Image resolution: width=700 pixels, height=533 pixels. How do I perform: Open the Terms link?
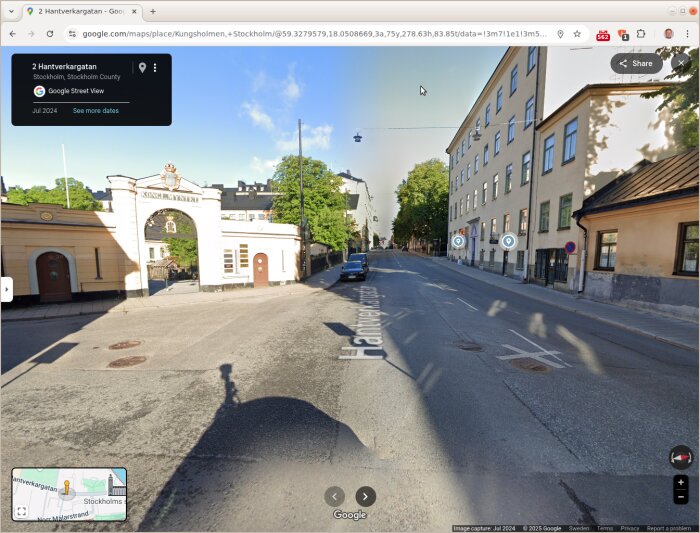(x=604, y=529)
